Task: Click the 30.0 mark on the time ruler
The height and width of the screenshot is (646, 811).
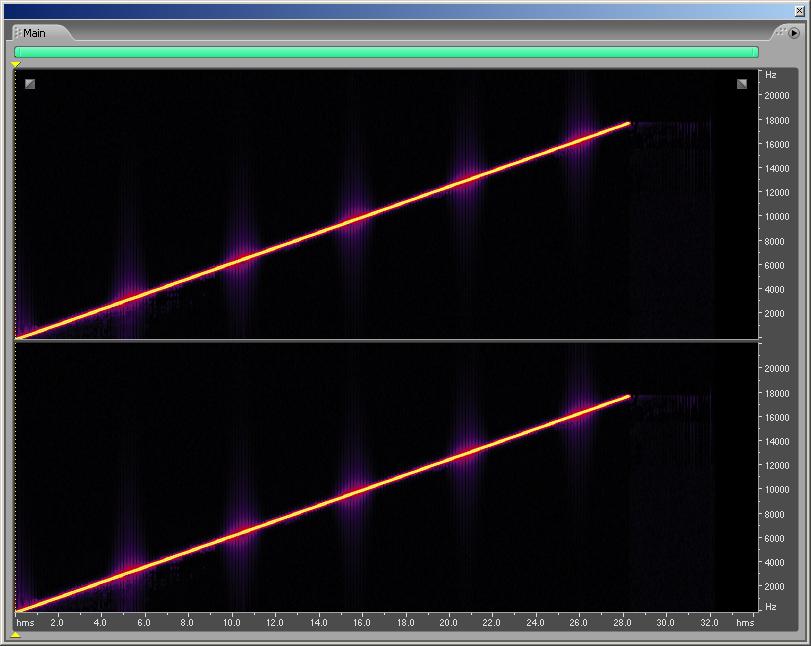Action: tap(666, 623)
